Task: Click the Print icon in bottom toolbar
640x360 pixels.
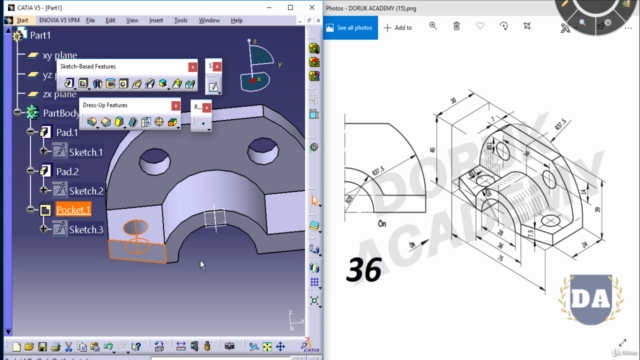Action: 56,347
